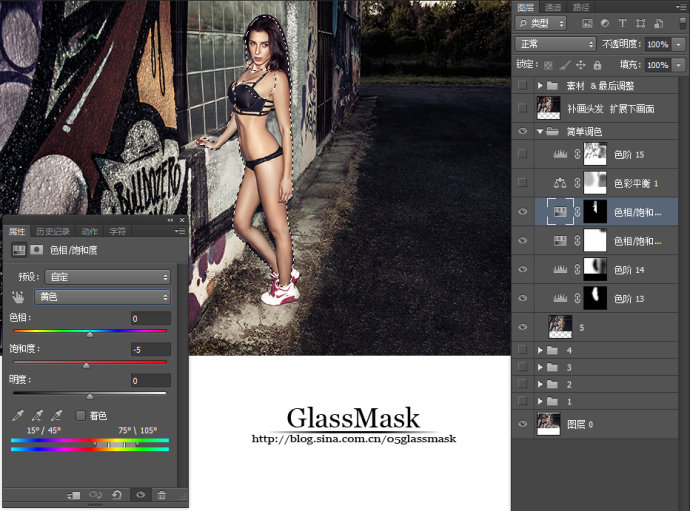Open the 预设 preset dropdown
The image size is (690, 511).
107,277
